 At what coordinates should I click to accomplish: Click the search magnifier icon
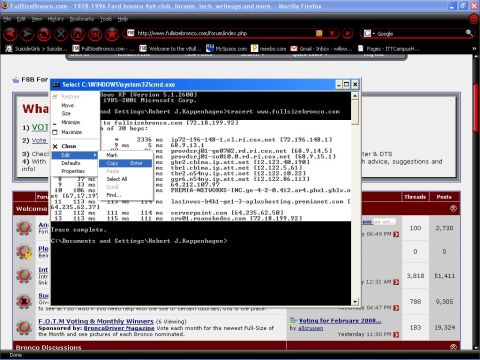[469, 33]
